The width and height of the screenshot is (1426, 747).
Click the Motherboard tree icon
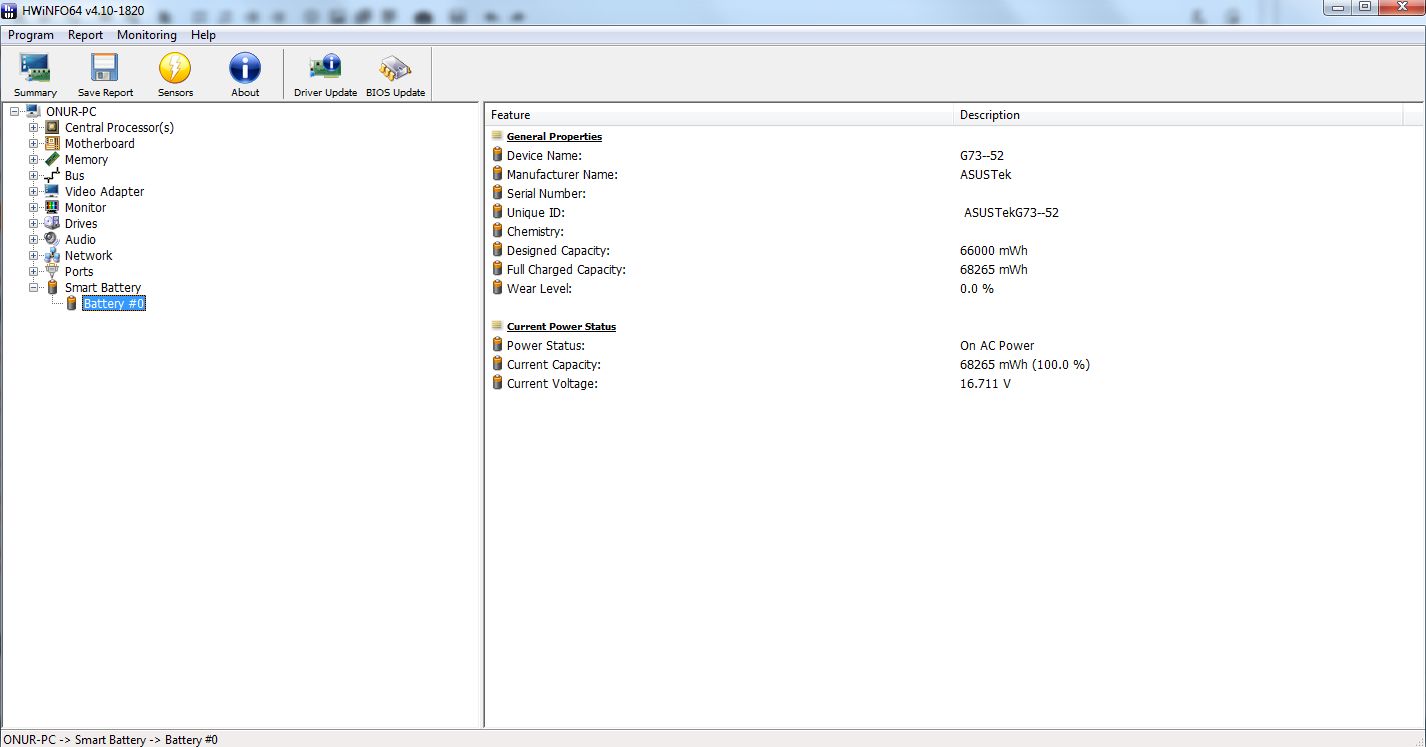(52, 143)
